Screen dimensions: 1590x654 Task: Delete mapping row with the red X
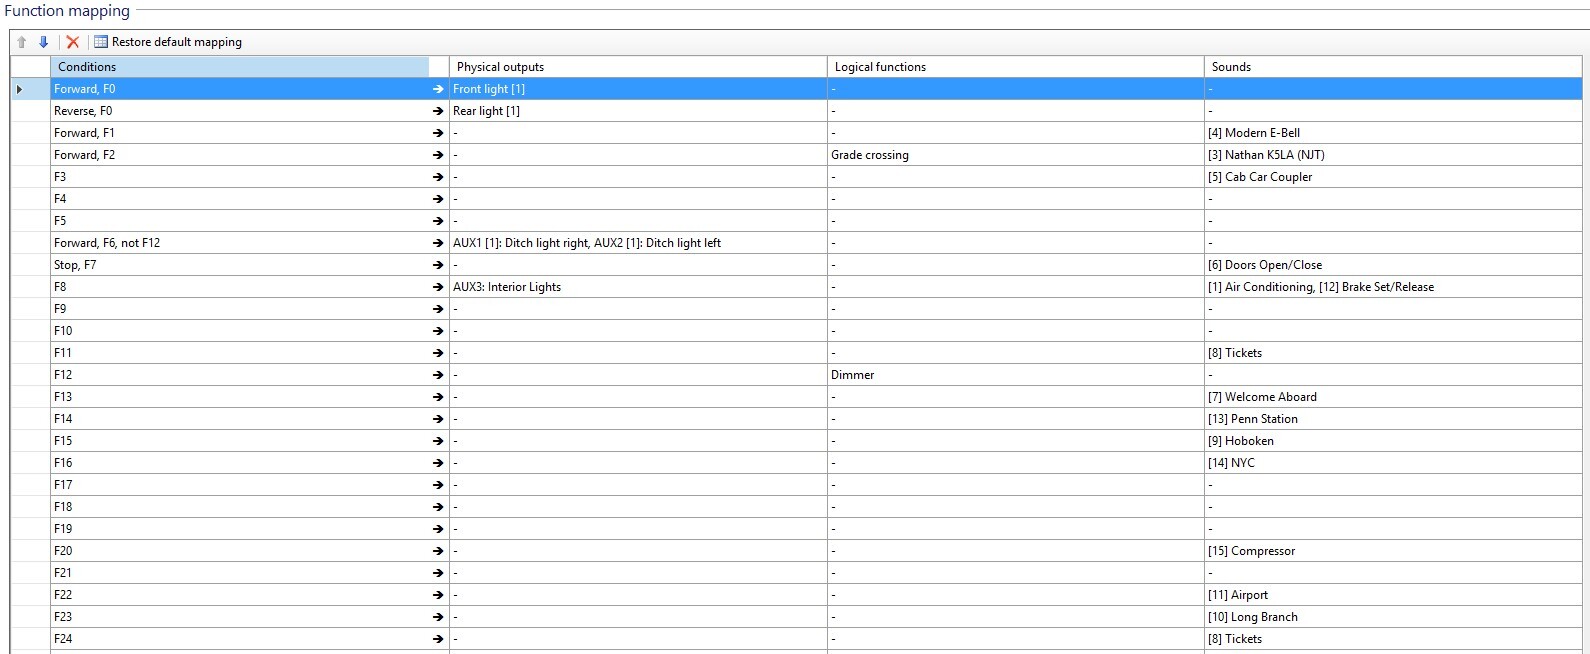72,42
